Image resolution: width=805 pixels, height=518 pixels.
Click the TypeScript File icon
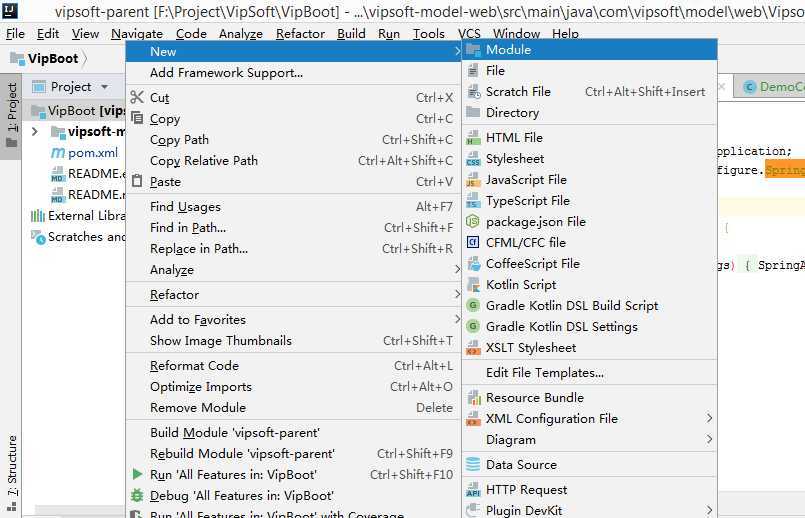[x=473, y=201]
